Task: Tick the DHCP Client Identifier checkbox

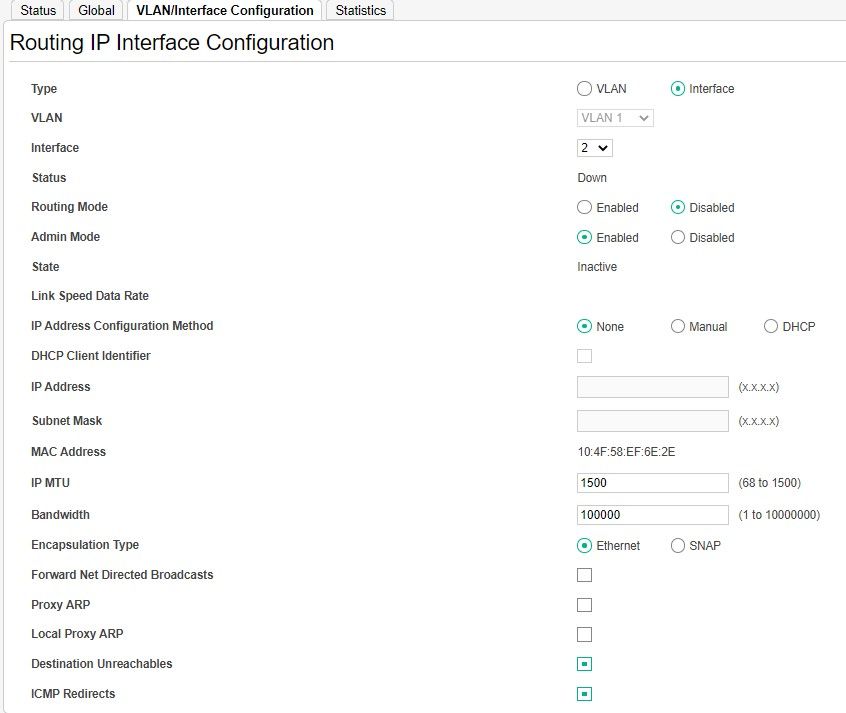Action: pos(584,356)
